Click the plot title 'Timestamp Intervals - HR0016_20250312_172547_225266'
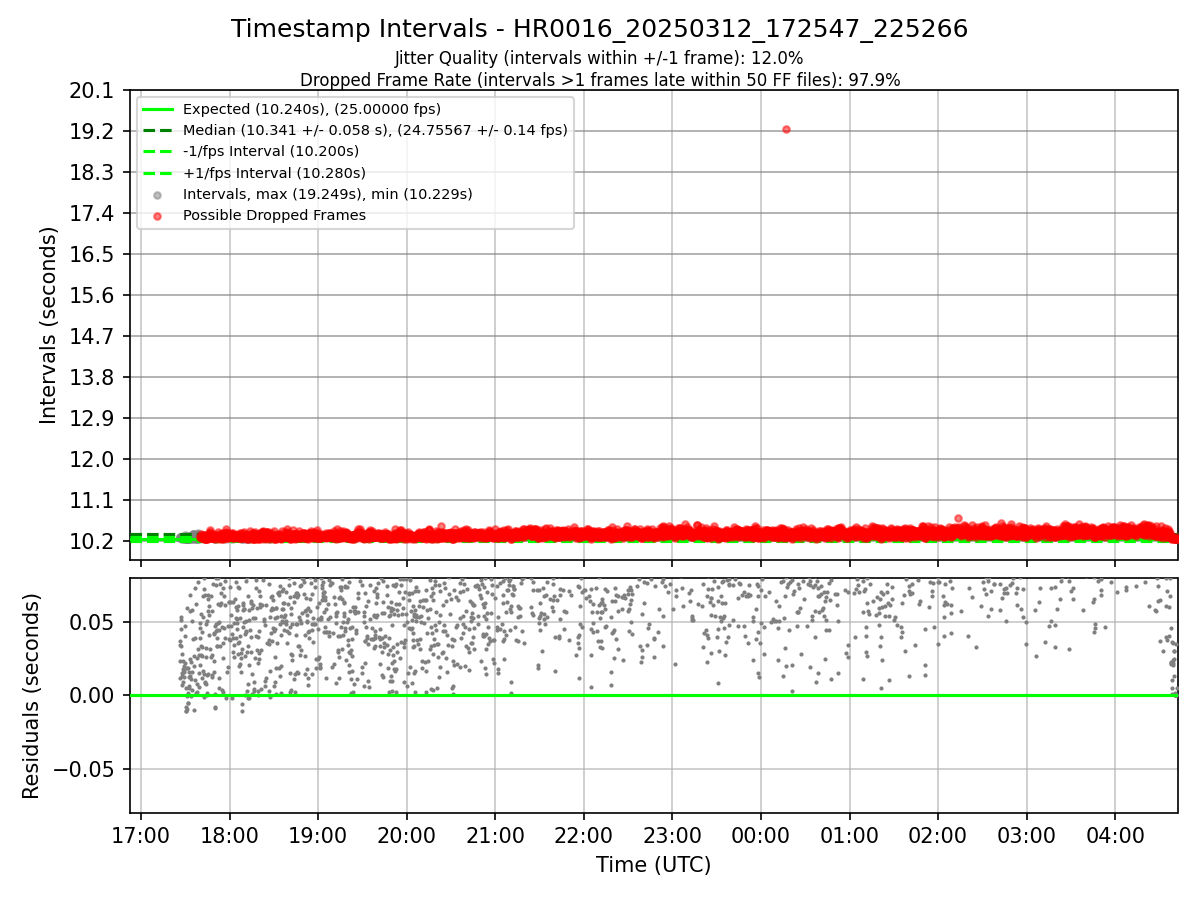The height and width of the screenshot is (900, 1200). (x=599, y=29)
